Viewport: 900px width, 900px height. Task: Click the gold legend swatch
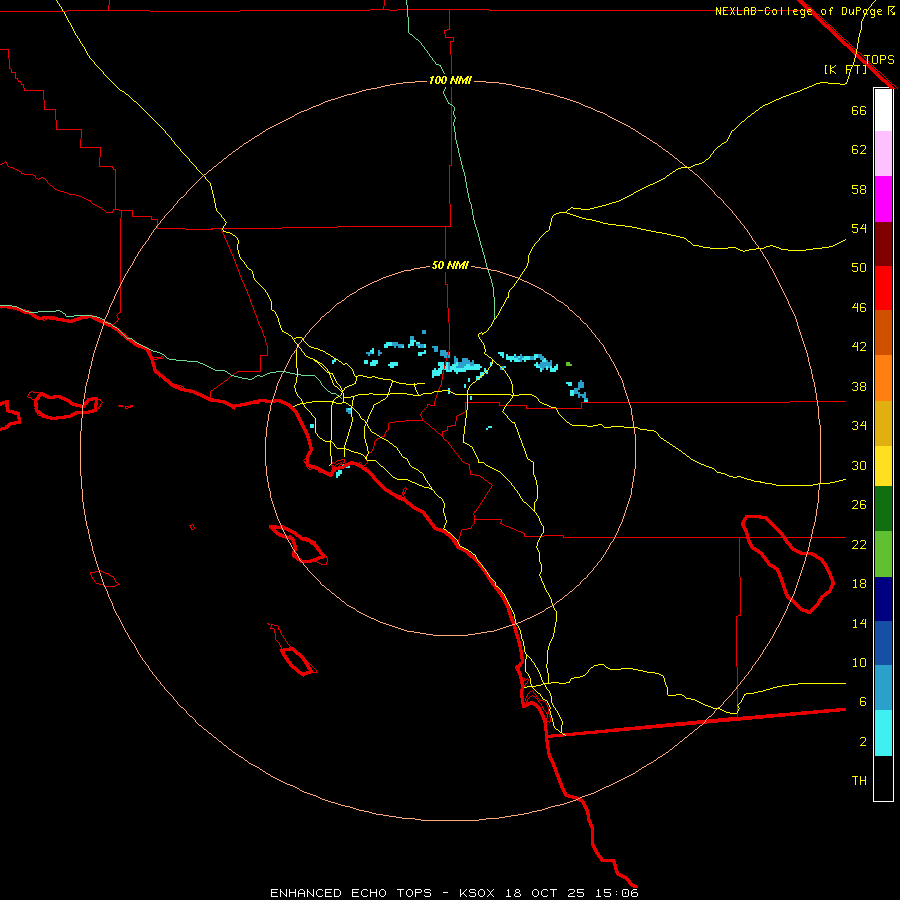pos(883,423)
